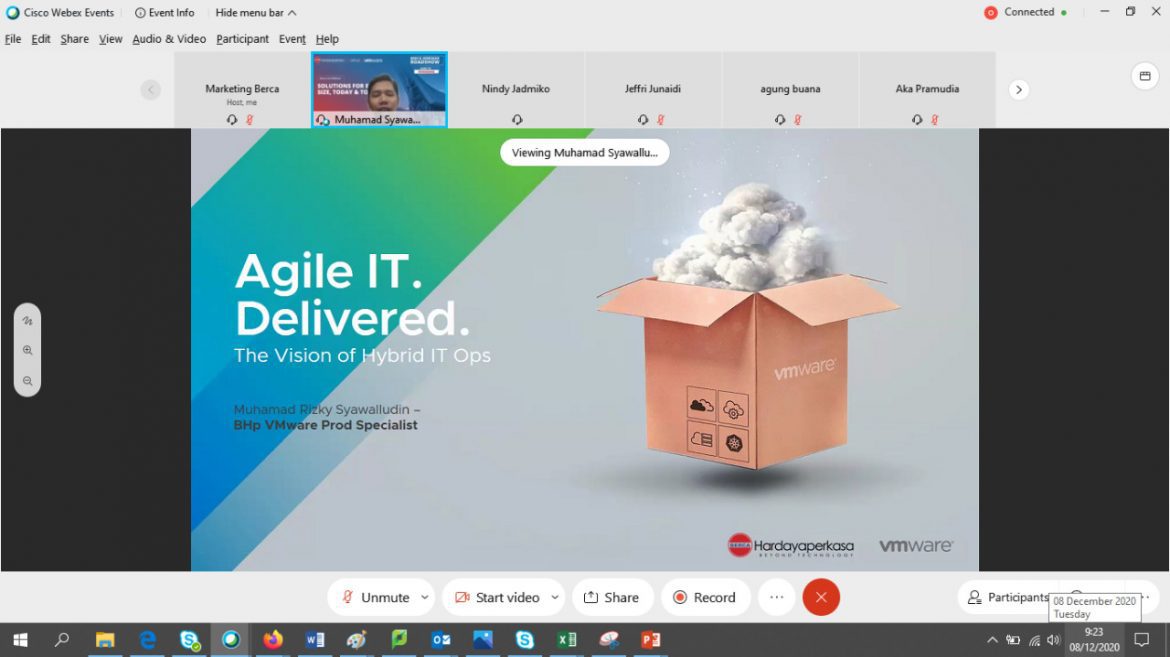Image resolution: width=1170 pixels, height=657 pixels.
Task: Select Nindy Jadmiko participant tile
Action: click(516, 90)
